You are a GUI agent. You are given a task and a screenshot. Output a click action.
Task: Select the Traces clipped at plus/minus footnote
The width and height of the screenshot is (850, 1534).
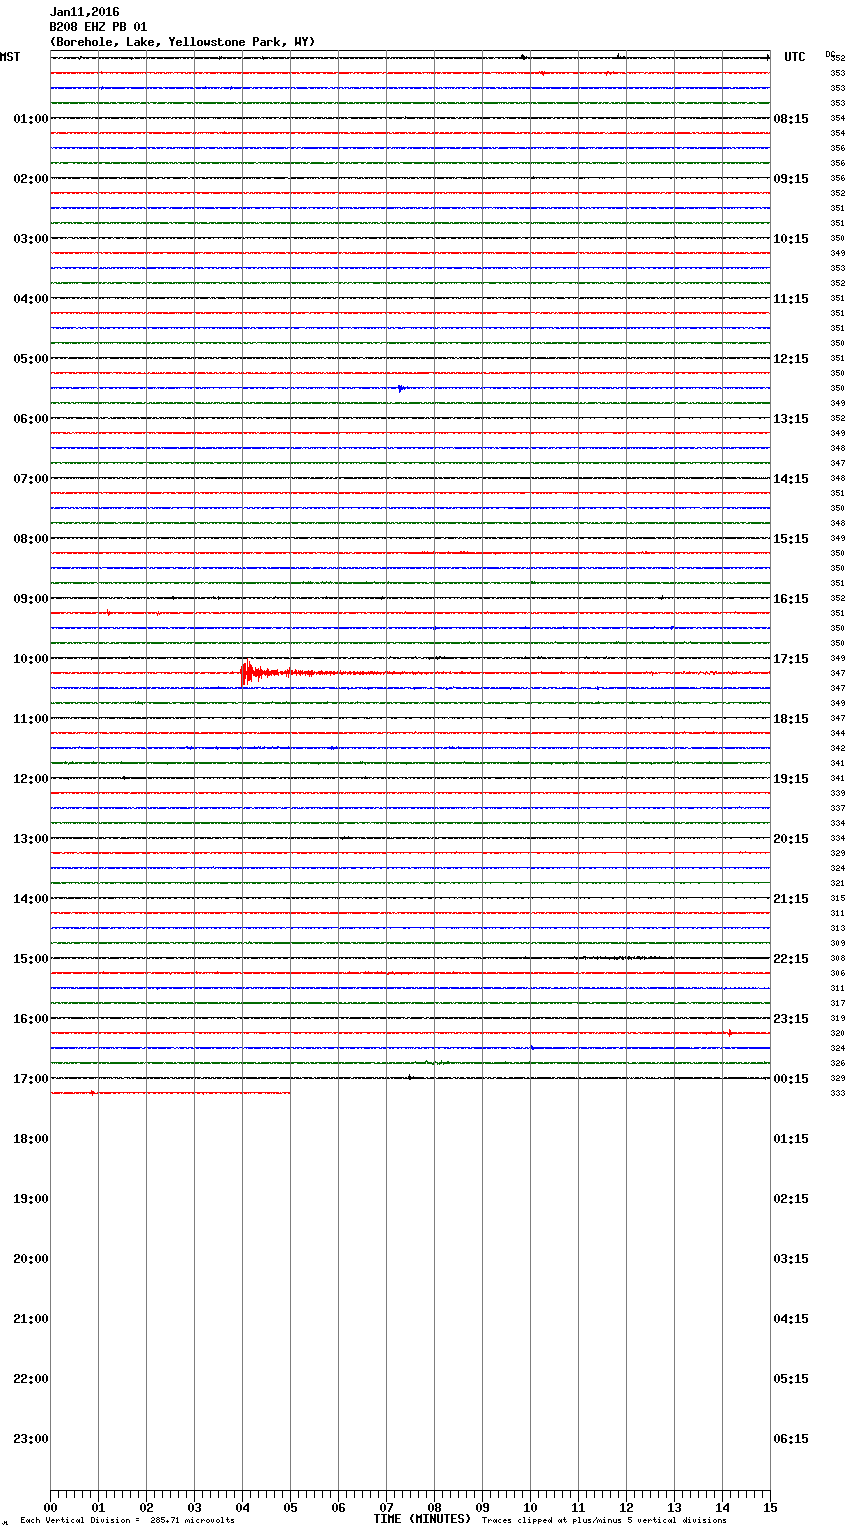click(604, 1520)
